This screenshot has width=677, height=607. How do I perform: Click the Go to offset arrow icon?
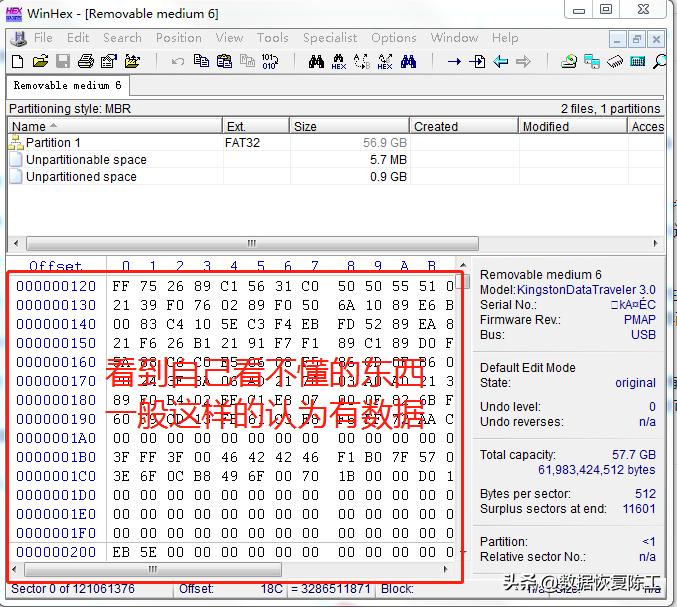pos(454,62)
